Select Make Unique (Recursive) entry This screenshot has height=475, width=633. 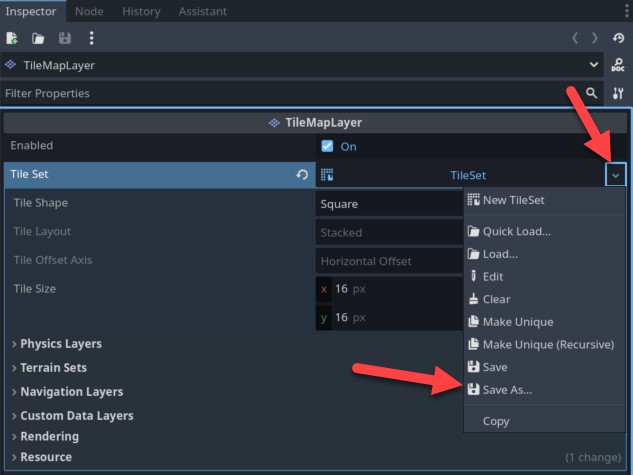click(x=544, y=344)
